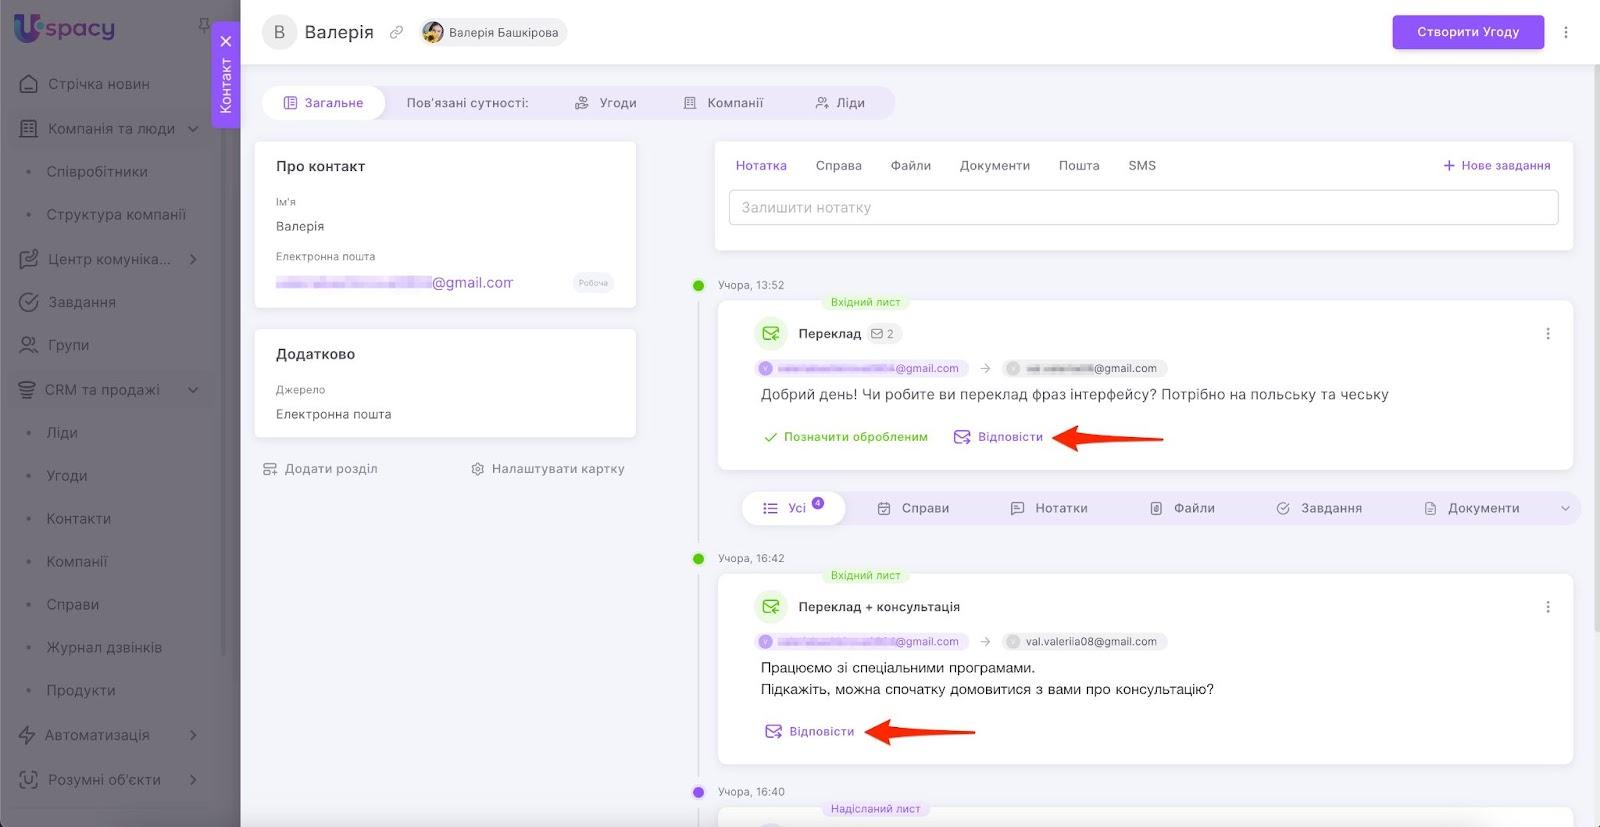Open Ліди in sidebar
Viewport: 1600px width, 827px height.
click(x=62, y=433)
